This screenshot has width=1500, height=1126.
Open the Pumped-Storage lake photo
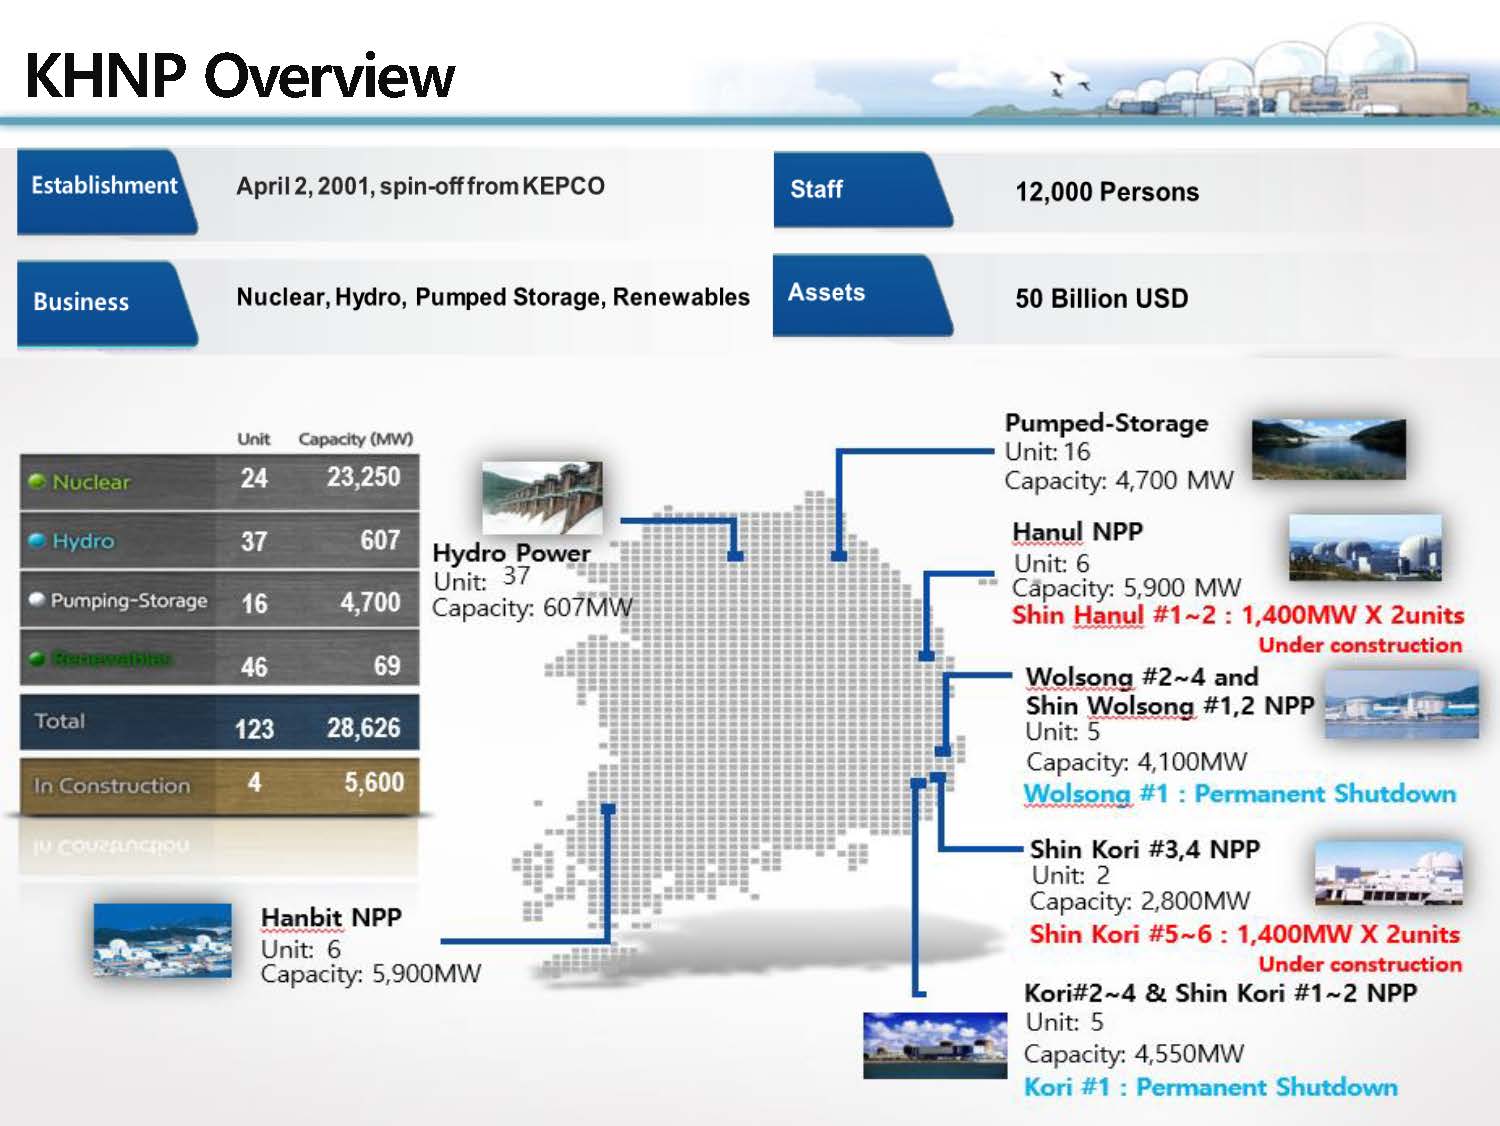click(1328, 448)
